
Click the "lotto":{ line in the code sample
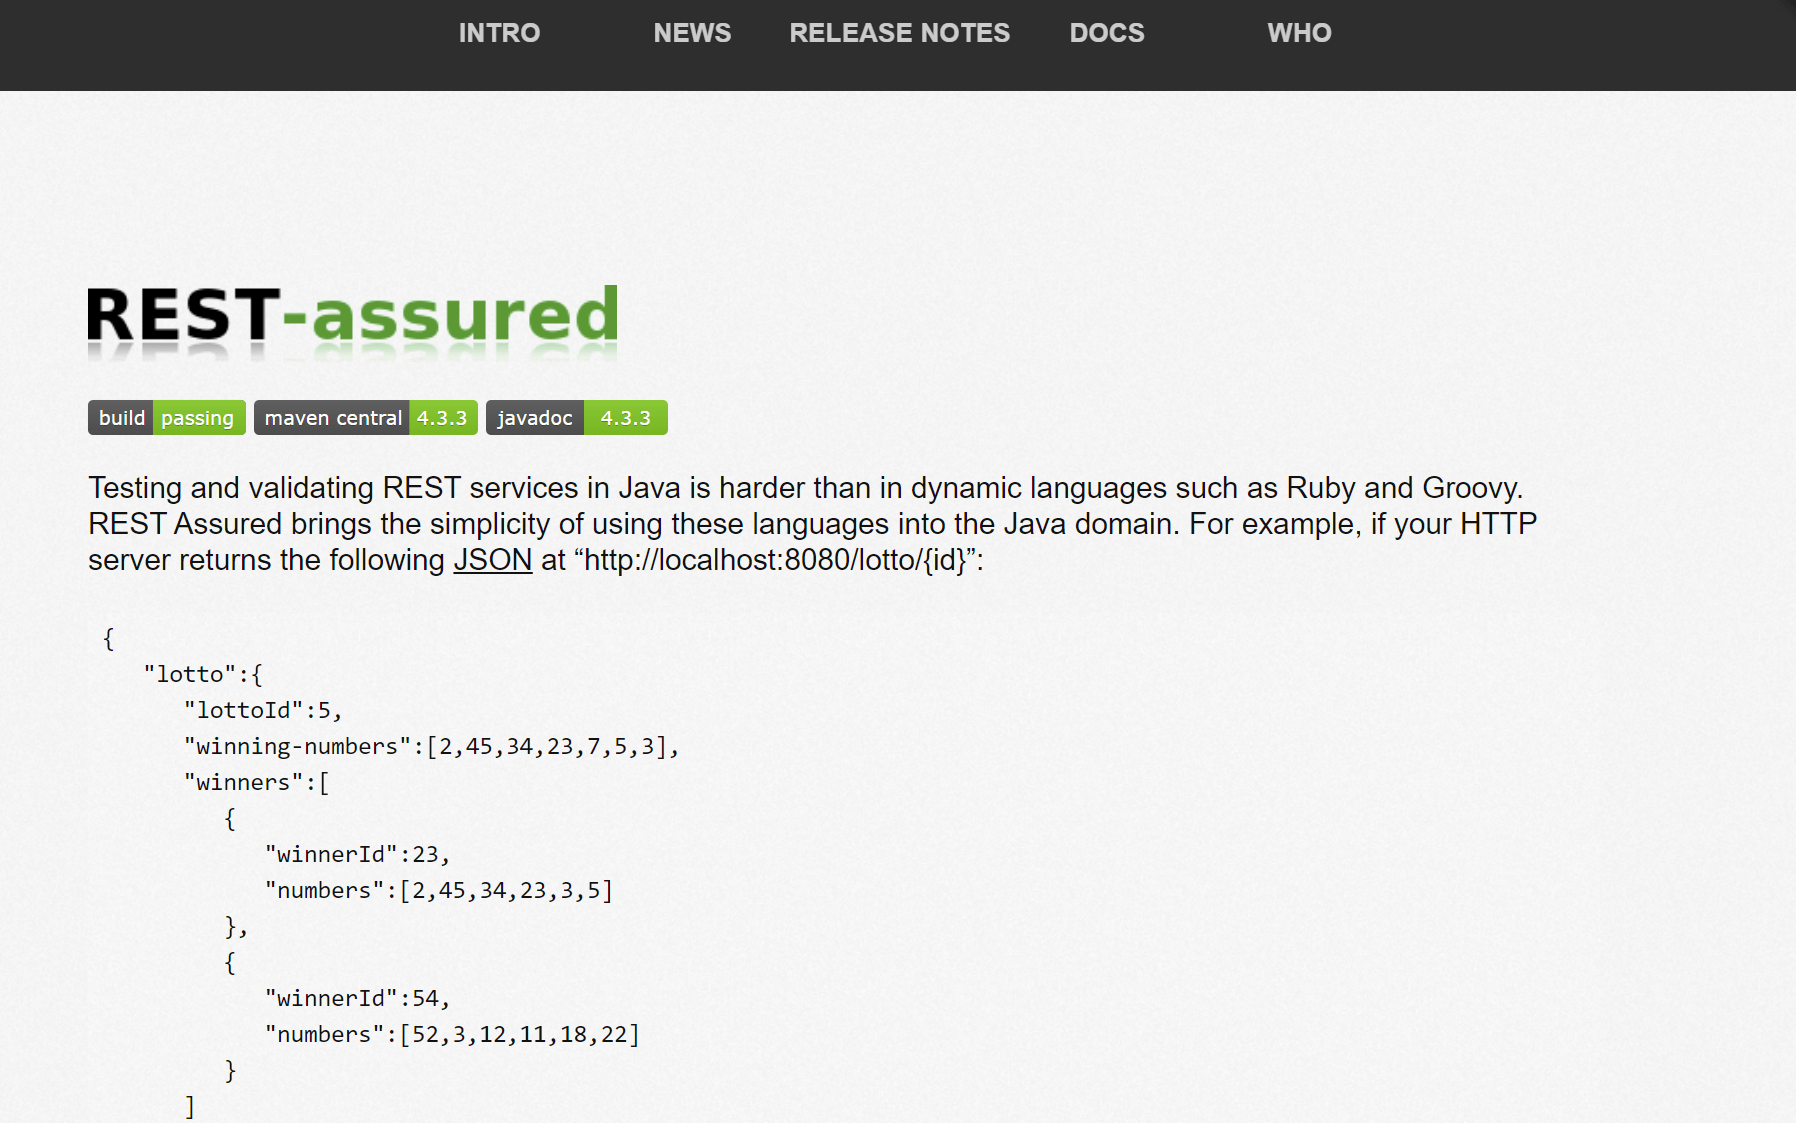coord(203,675)
